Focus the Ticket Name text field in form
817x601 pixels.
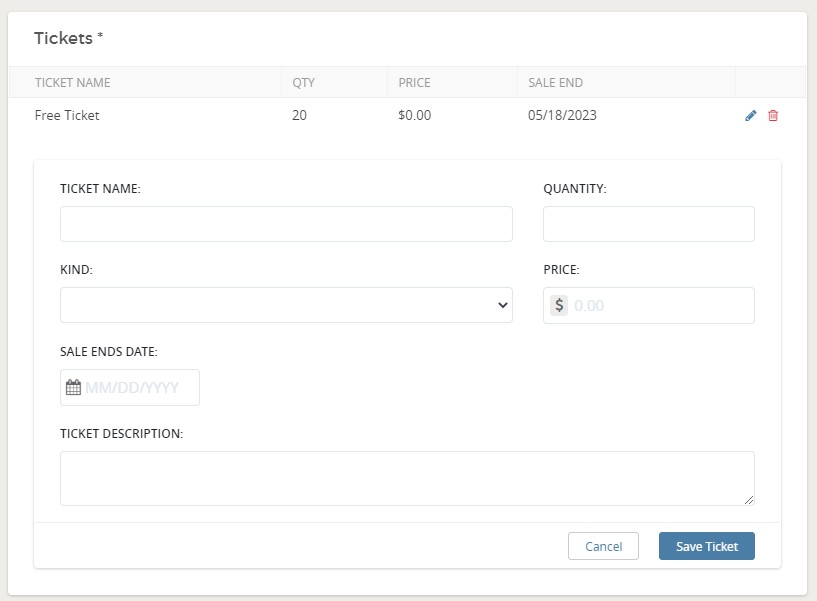coord(286,224)
